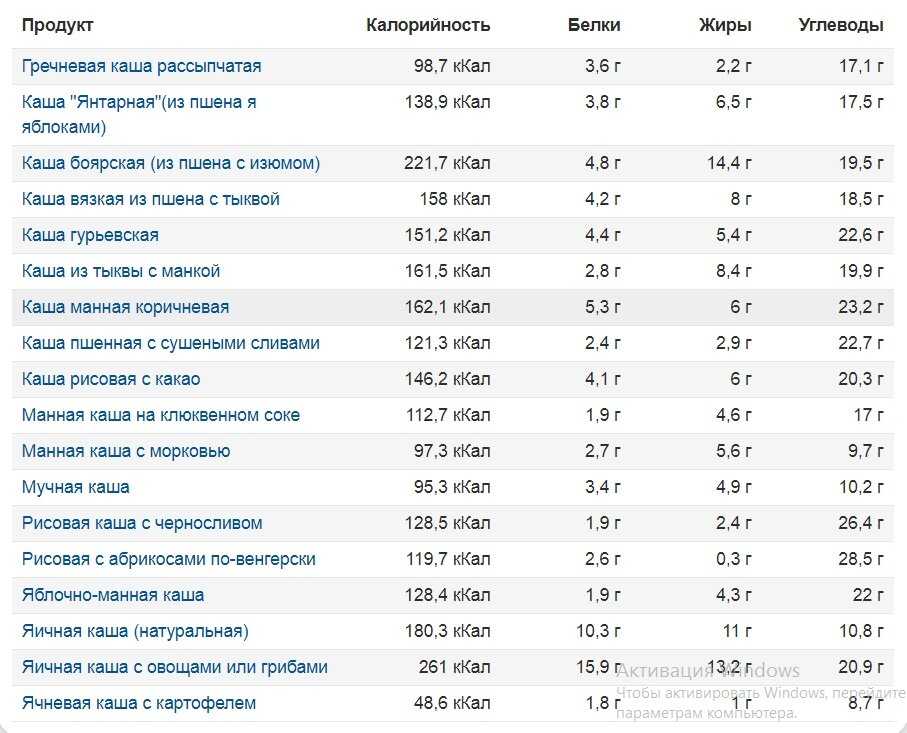Screen dimensions: 907x733
Task: Click Ячневая каша с картофелем
Action: pos(139,703)
